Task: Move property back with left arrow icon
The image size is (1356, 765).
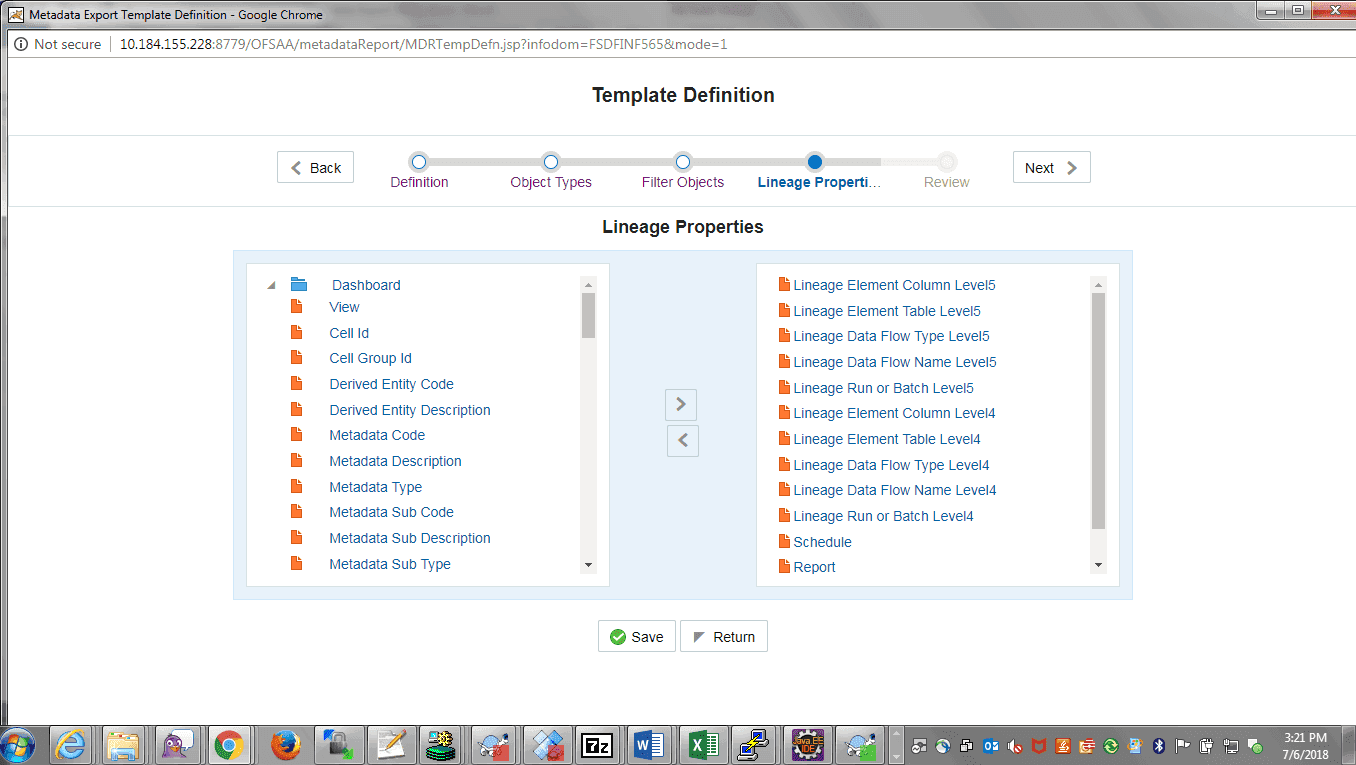Action: [683, 440]
